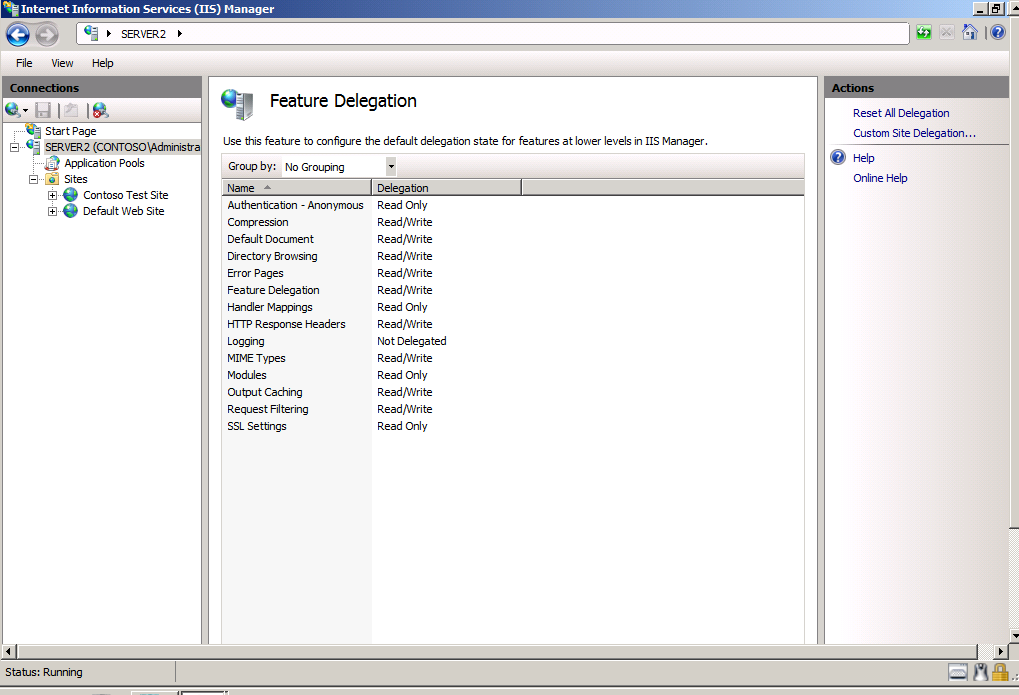Click the Not Delegated value for Logging
The width and height of the screenshot is (1019, 695).
(x=411, y=341)
